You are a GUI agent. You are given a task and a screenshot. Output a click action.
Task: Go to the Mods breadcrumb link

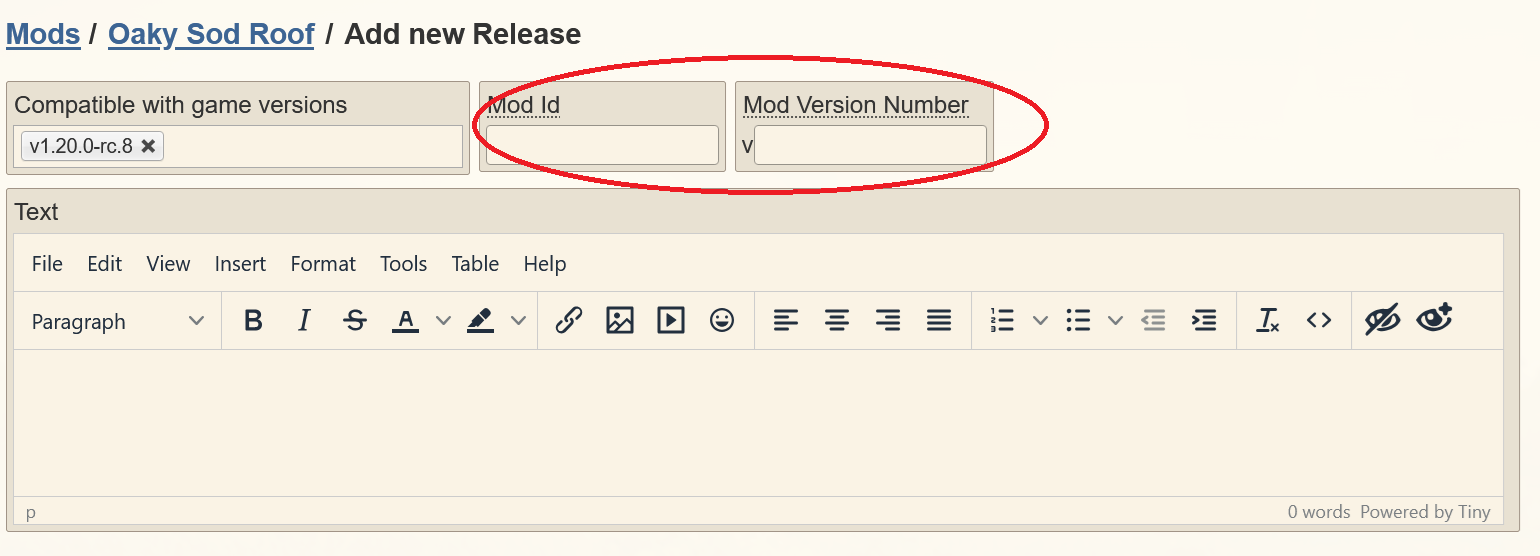pos(43,34)
